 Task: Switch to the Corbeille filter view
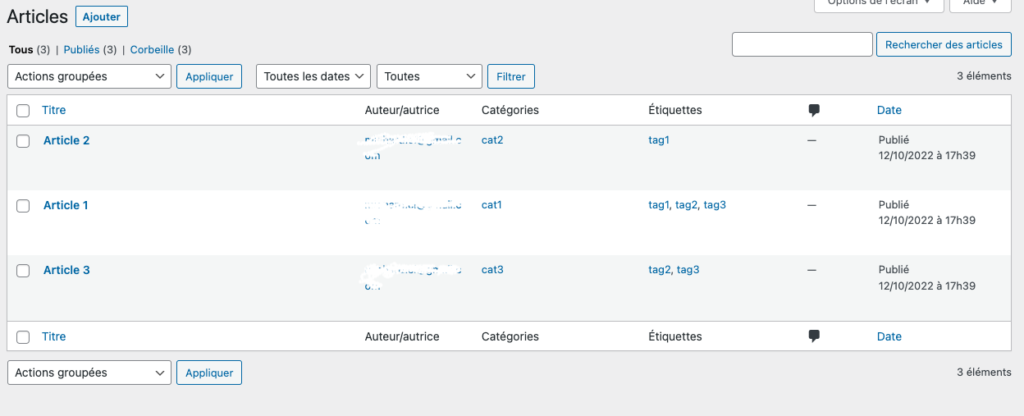(x=152, y=50)
